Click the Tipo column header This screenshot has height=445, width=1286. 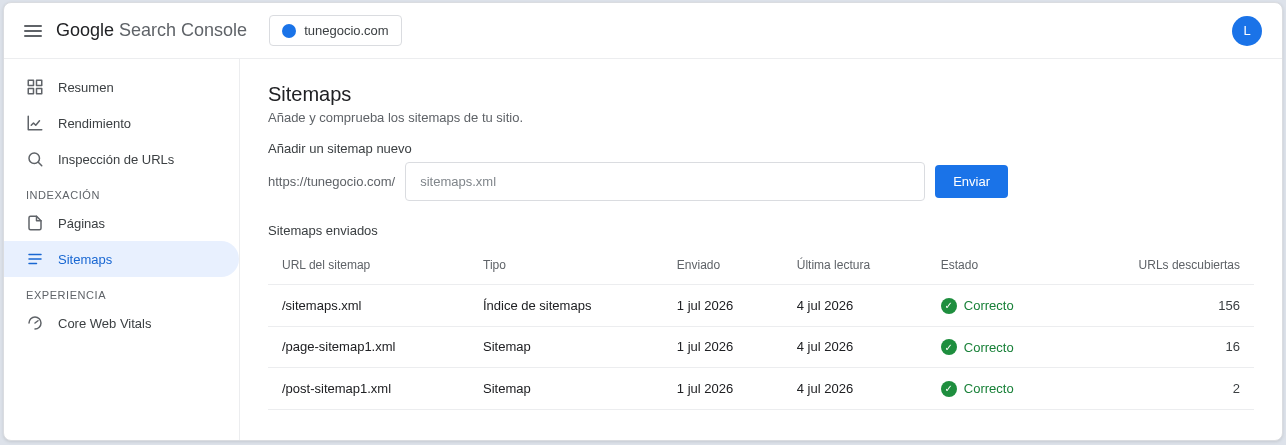(x=494, y=265)
